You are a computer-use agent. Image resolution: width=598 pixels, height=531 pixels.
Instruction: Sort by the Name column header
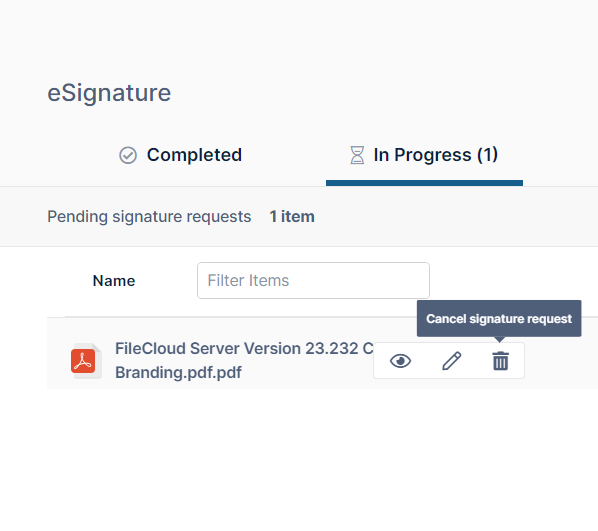pos(114,281)
